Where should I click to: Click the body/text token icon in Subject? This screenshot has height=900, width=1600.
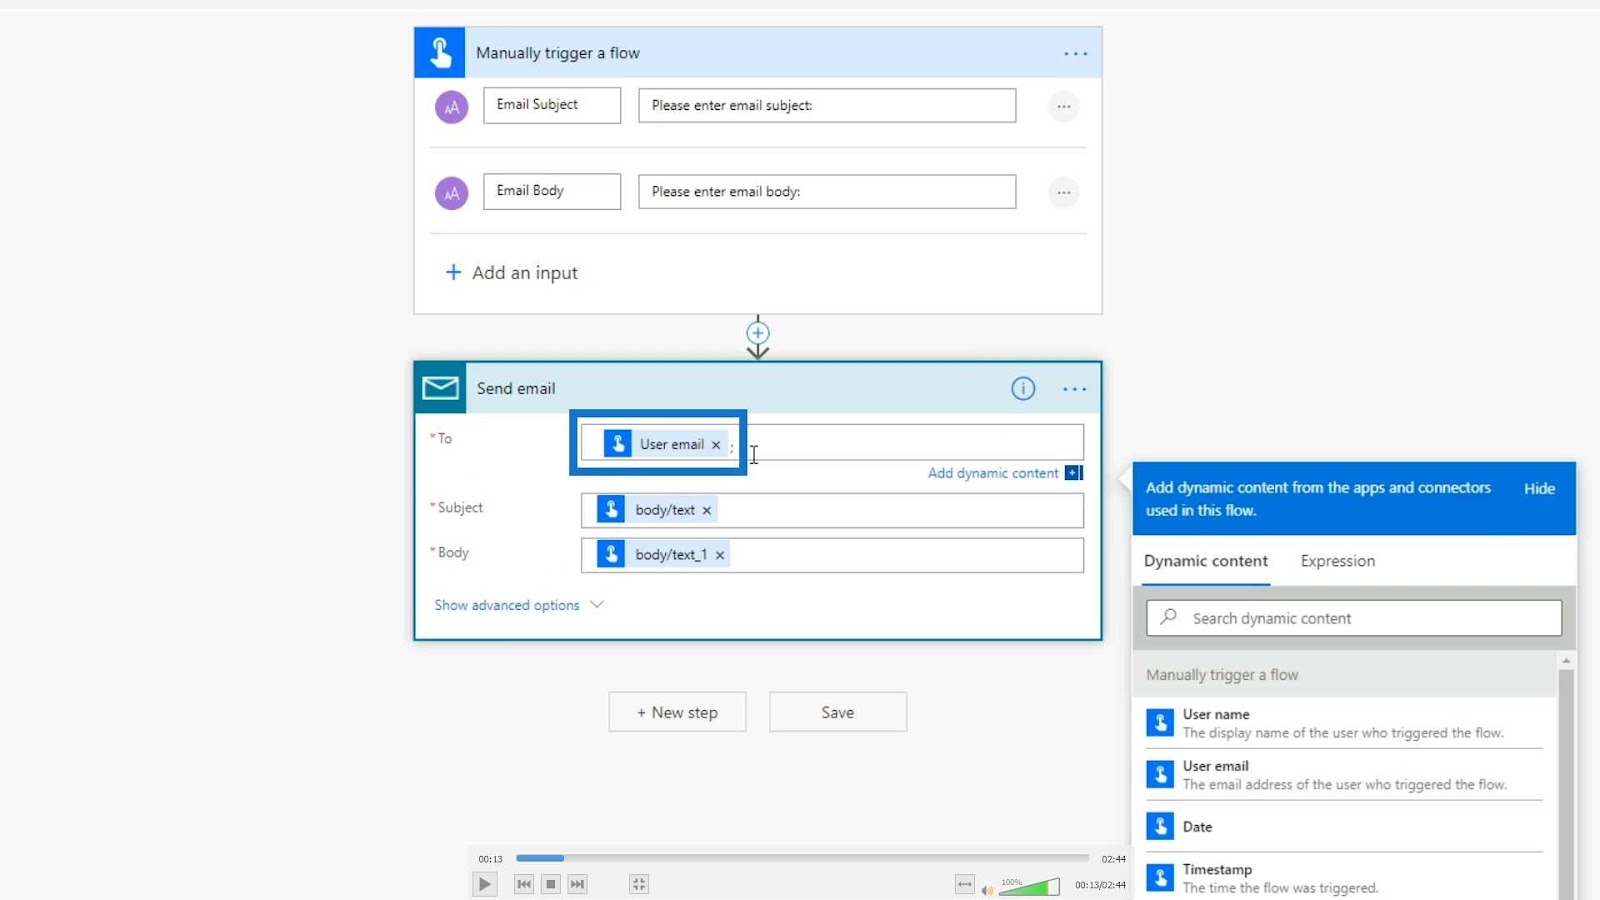[x=611, y=509]
